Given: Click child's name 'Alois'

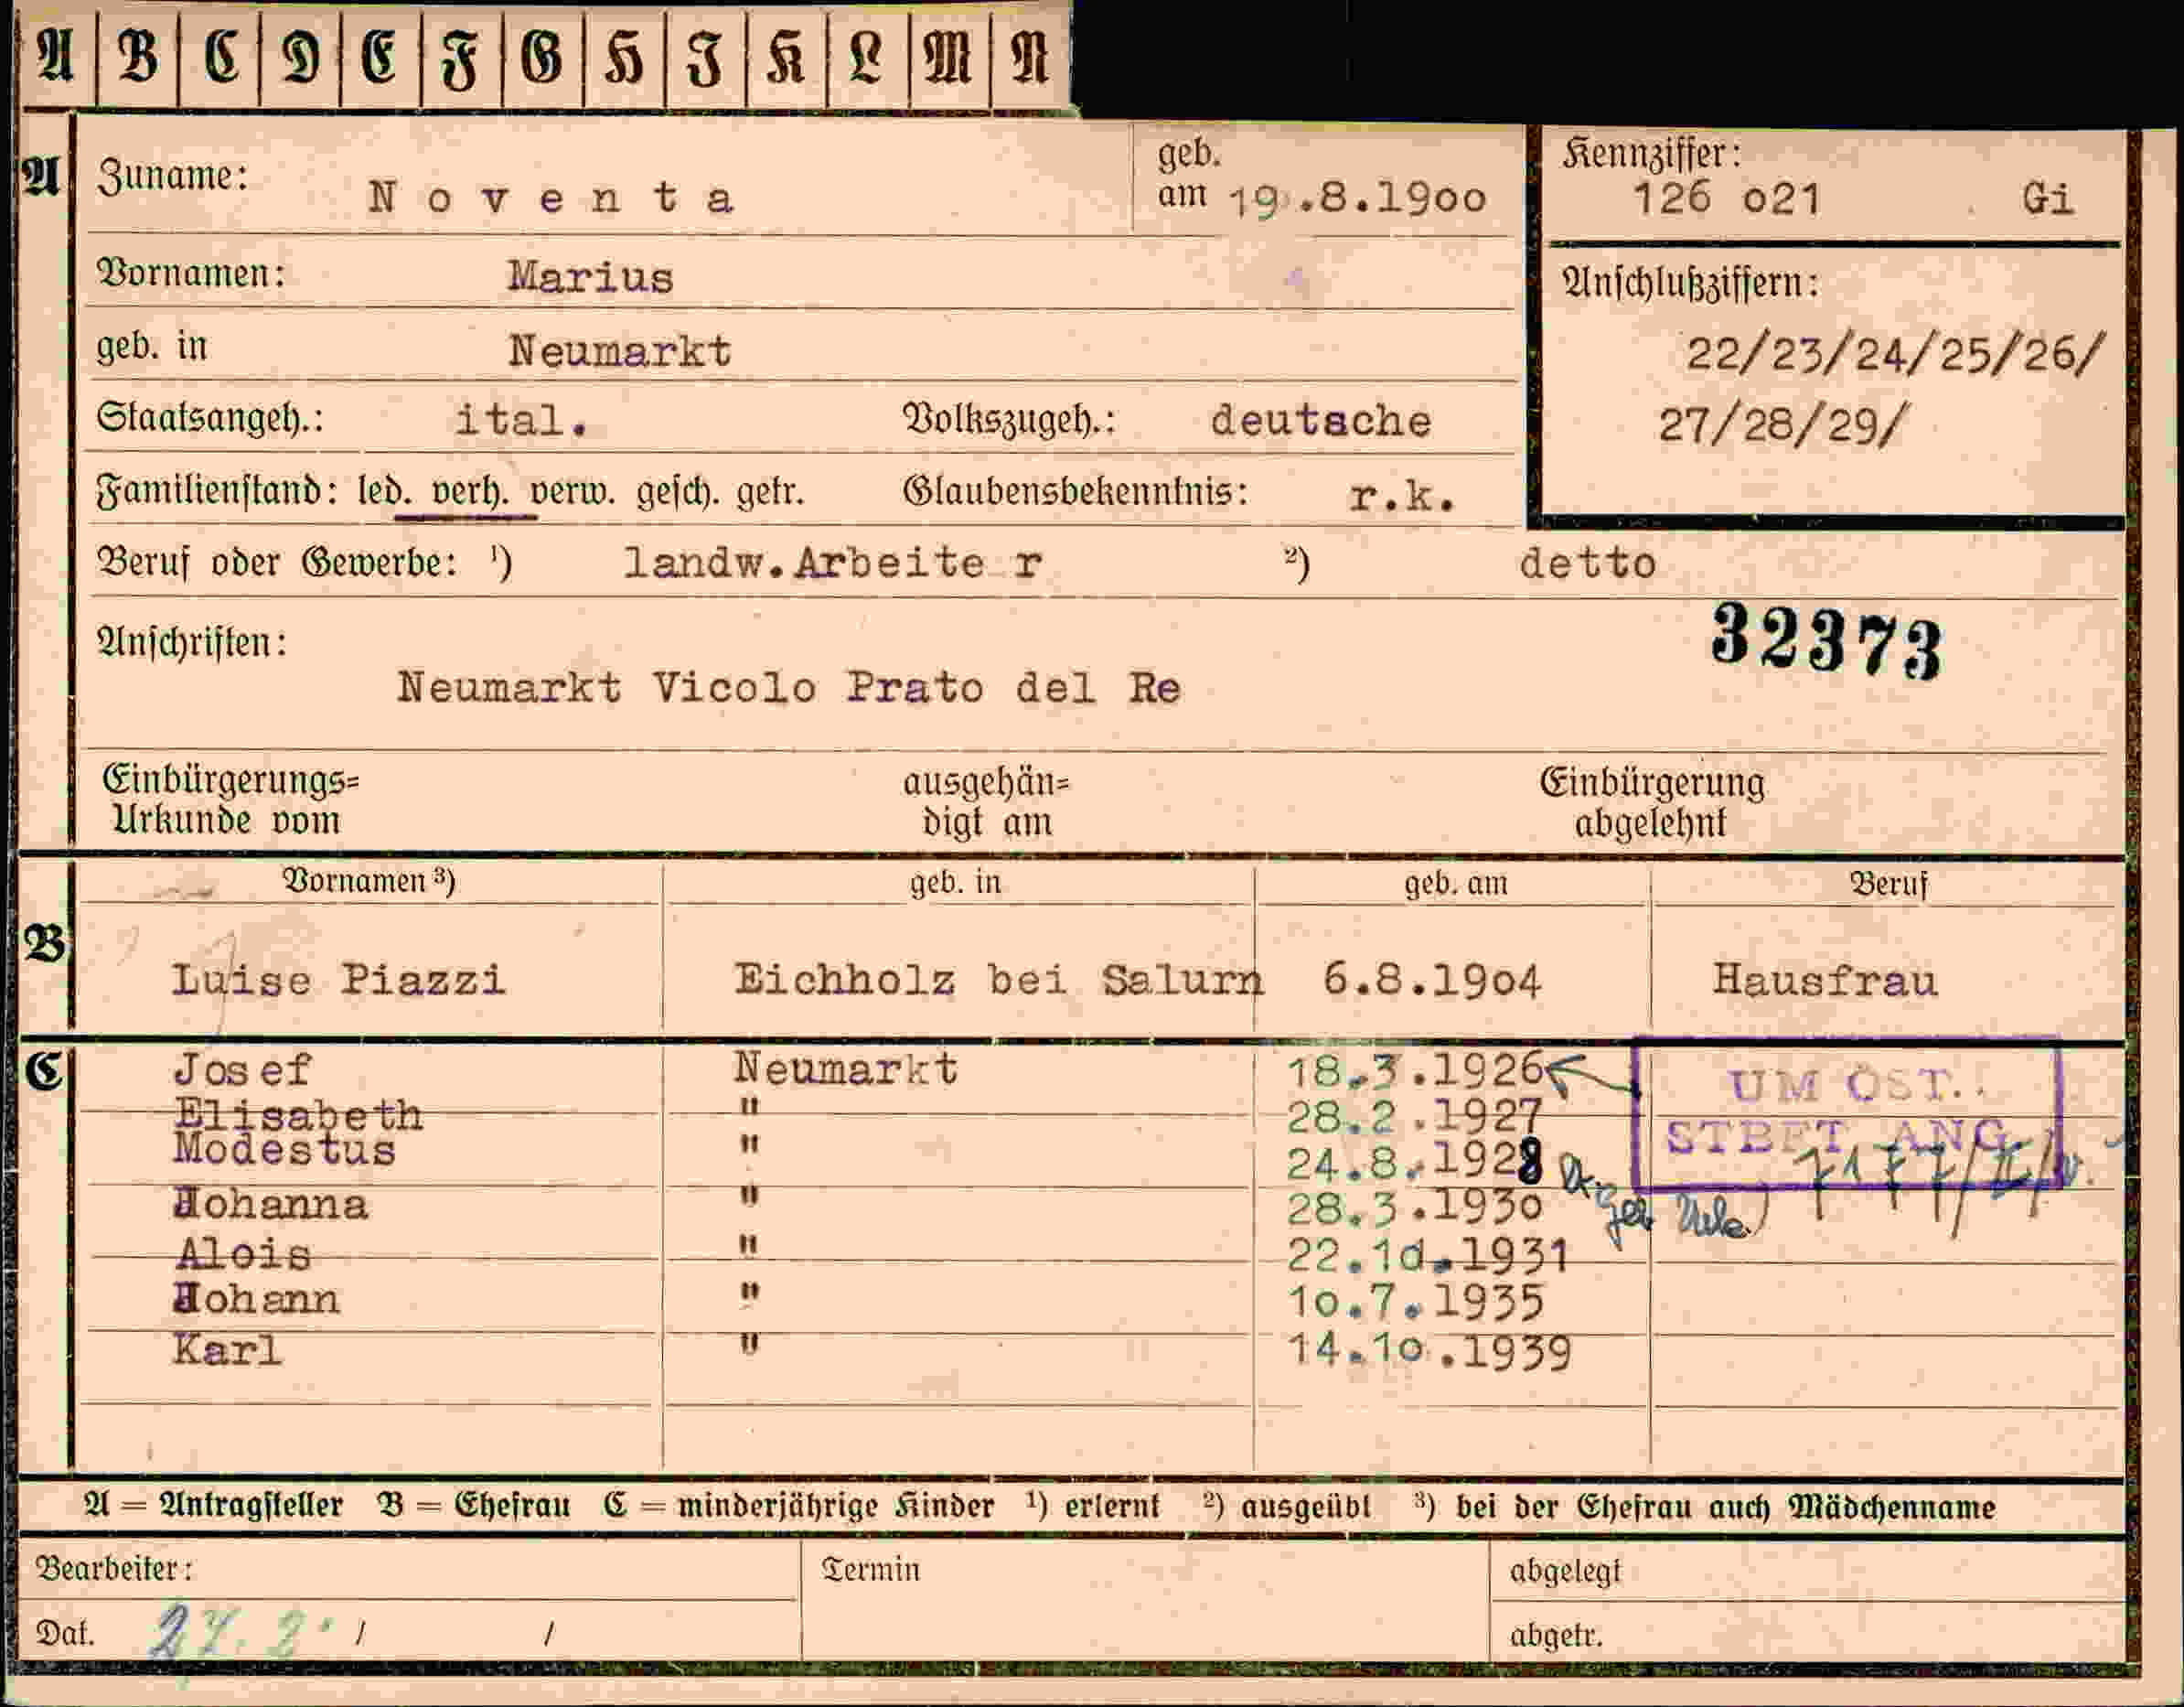Looking at the screenshot, I should [x=244, y=1254].
